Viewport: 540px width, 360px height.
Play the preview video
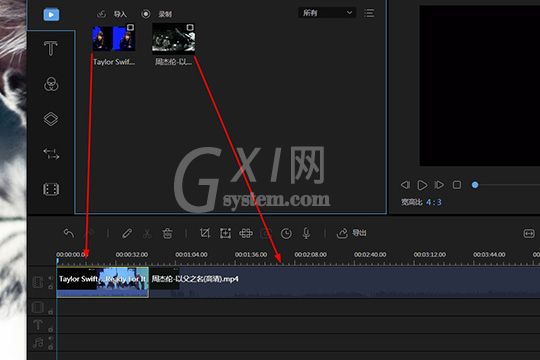[x=422, y=185]
